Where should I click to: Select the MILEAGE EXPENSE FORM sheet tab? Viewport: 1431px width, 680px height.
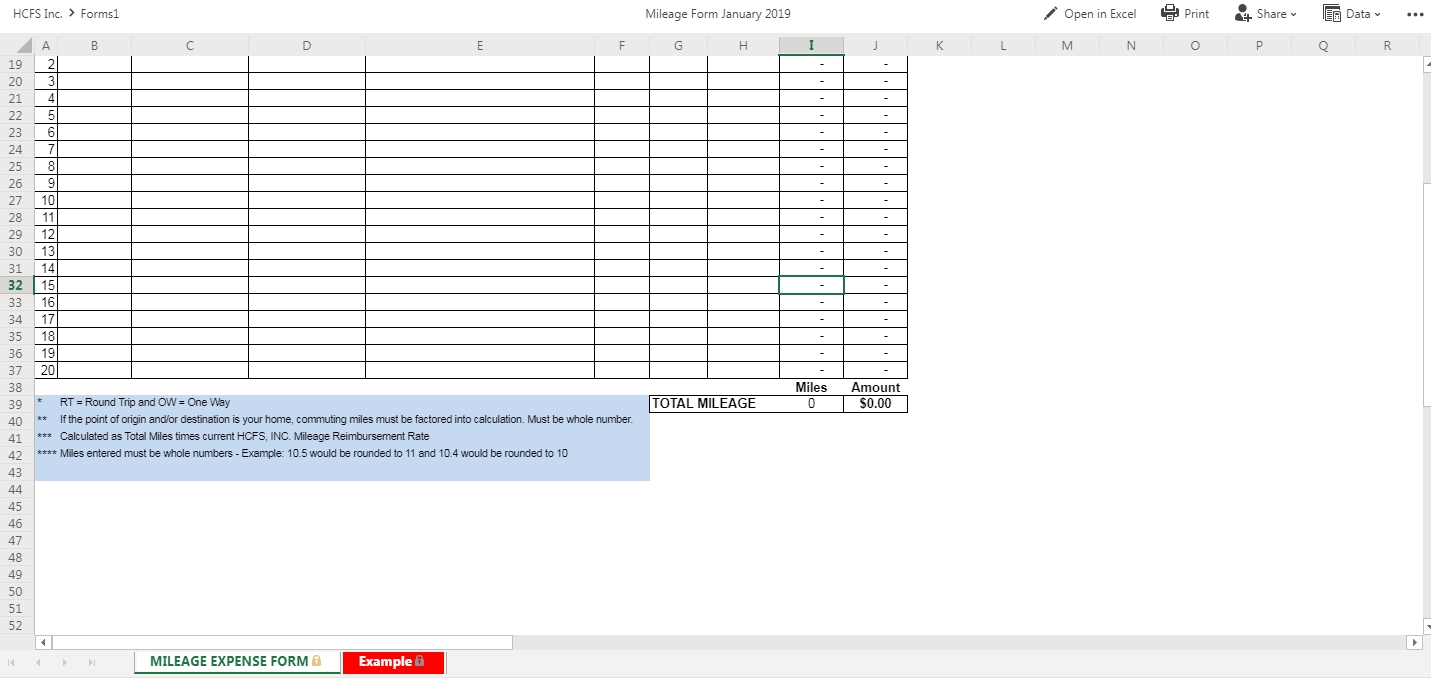(x=236, y=662)
